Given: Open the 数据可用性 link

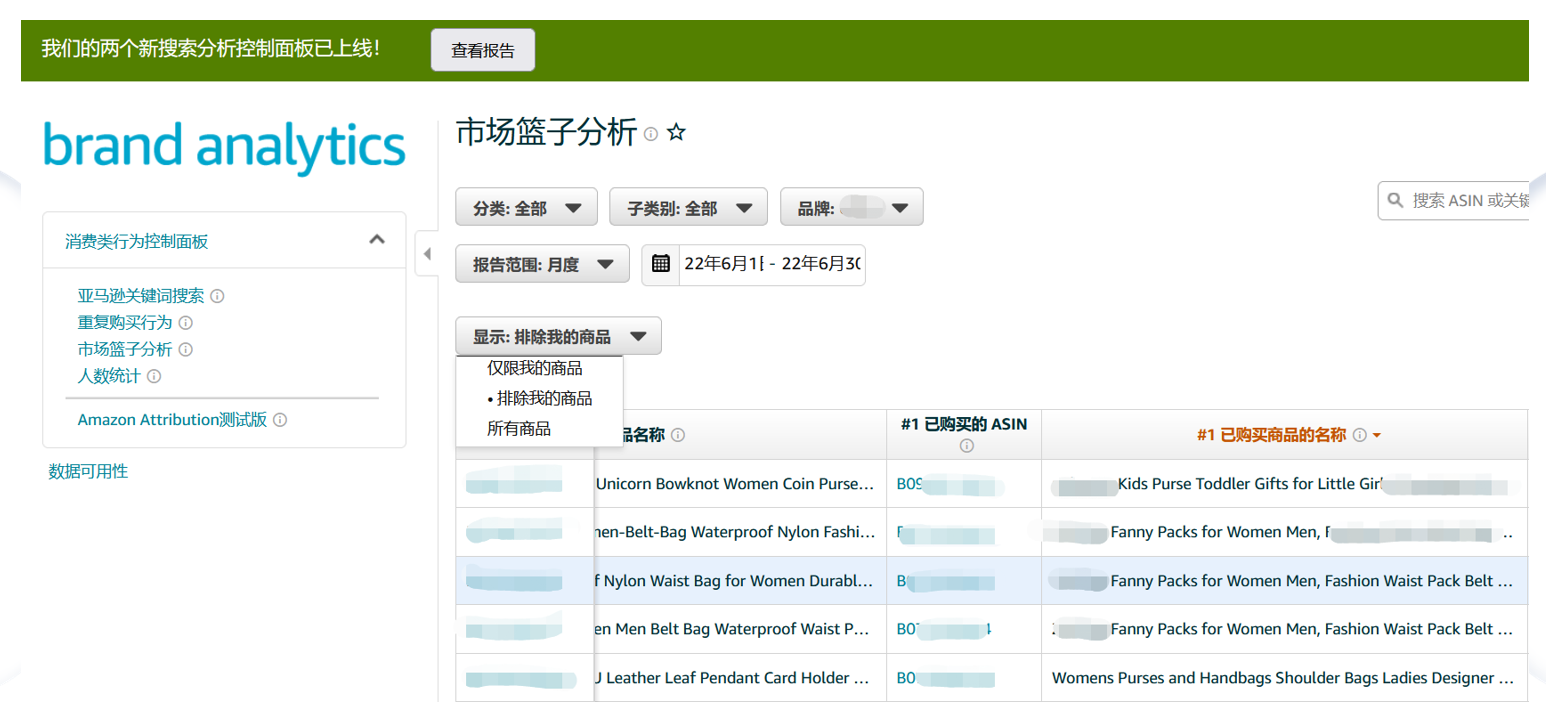Looking at the screenshot, I should 88,471.
